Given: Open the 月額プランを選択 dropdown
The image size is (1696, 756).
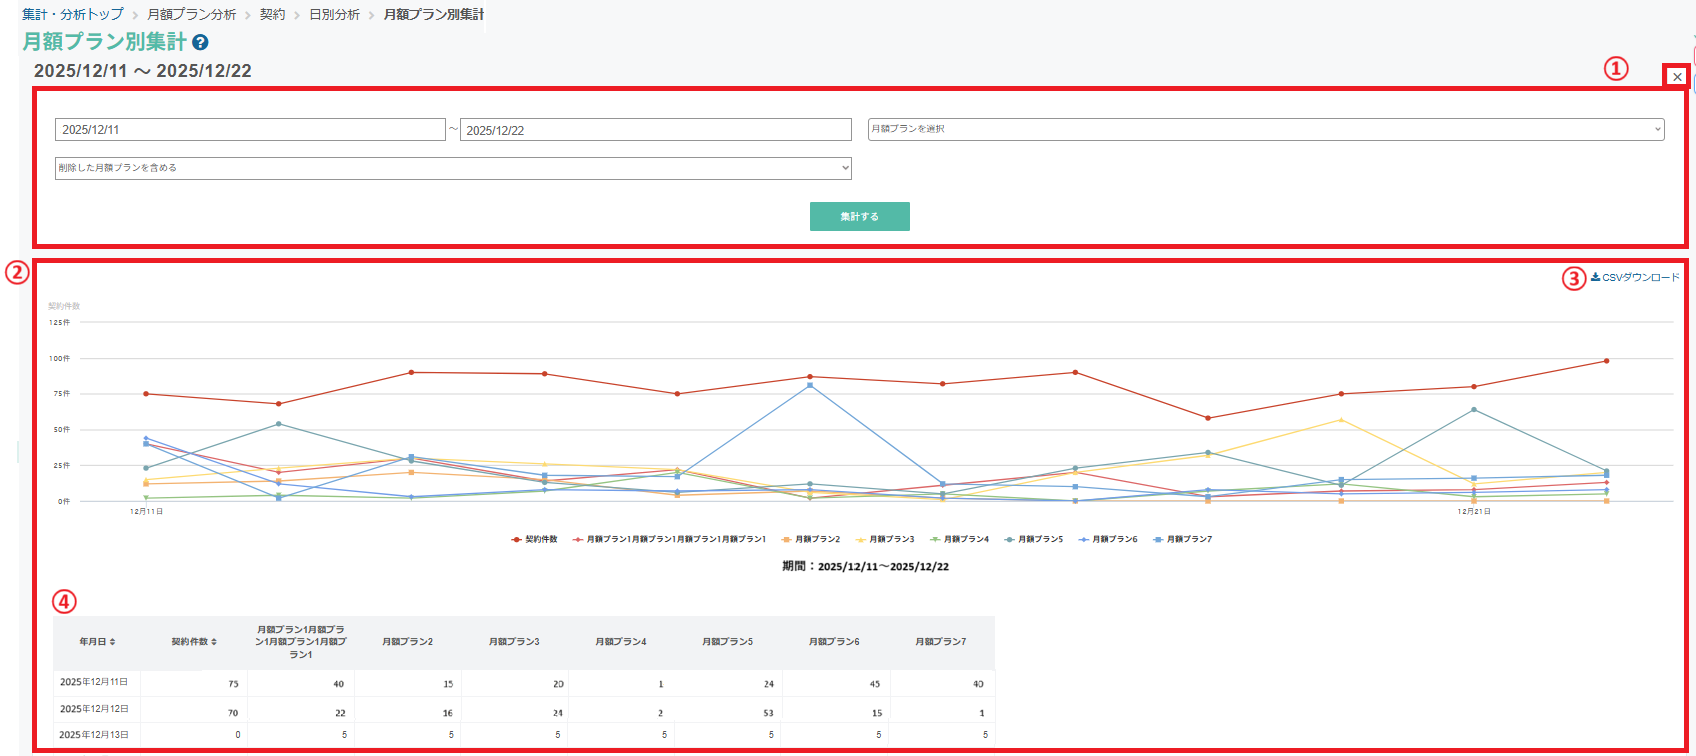Looking at the screenshot, I should (1266, 129).
